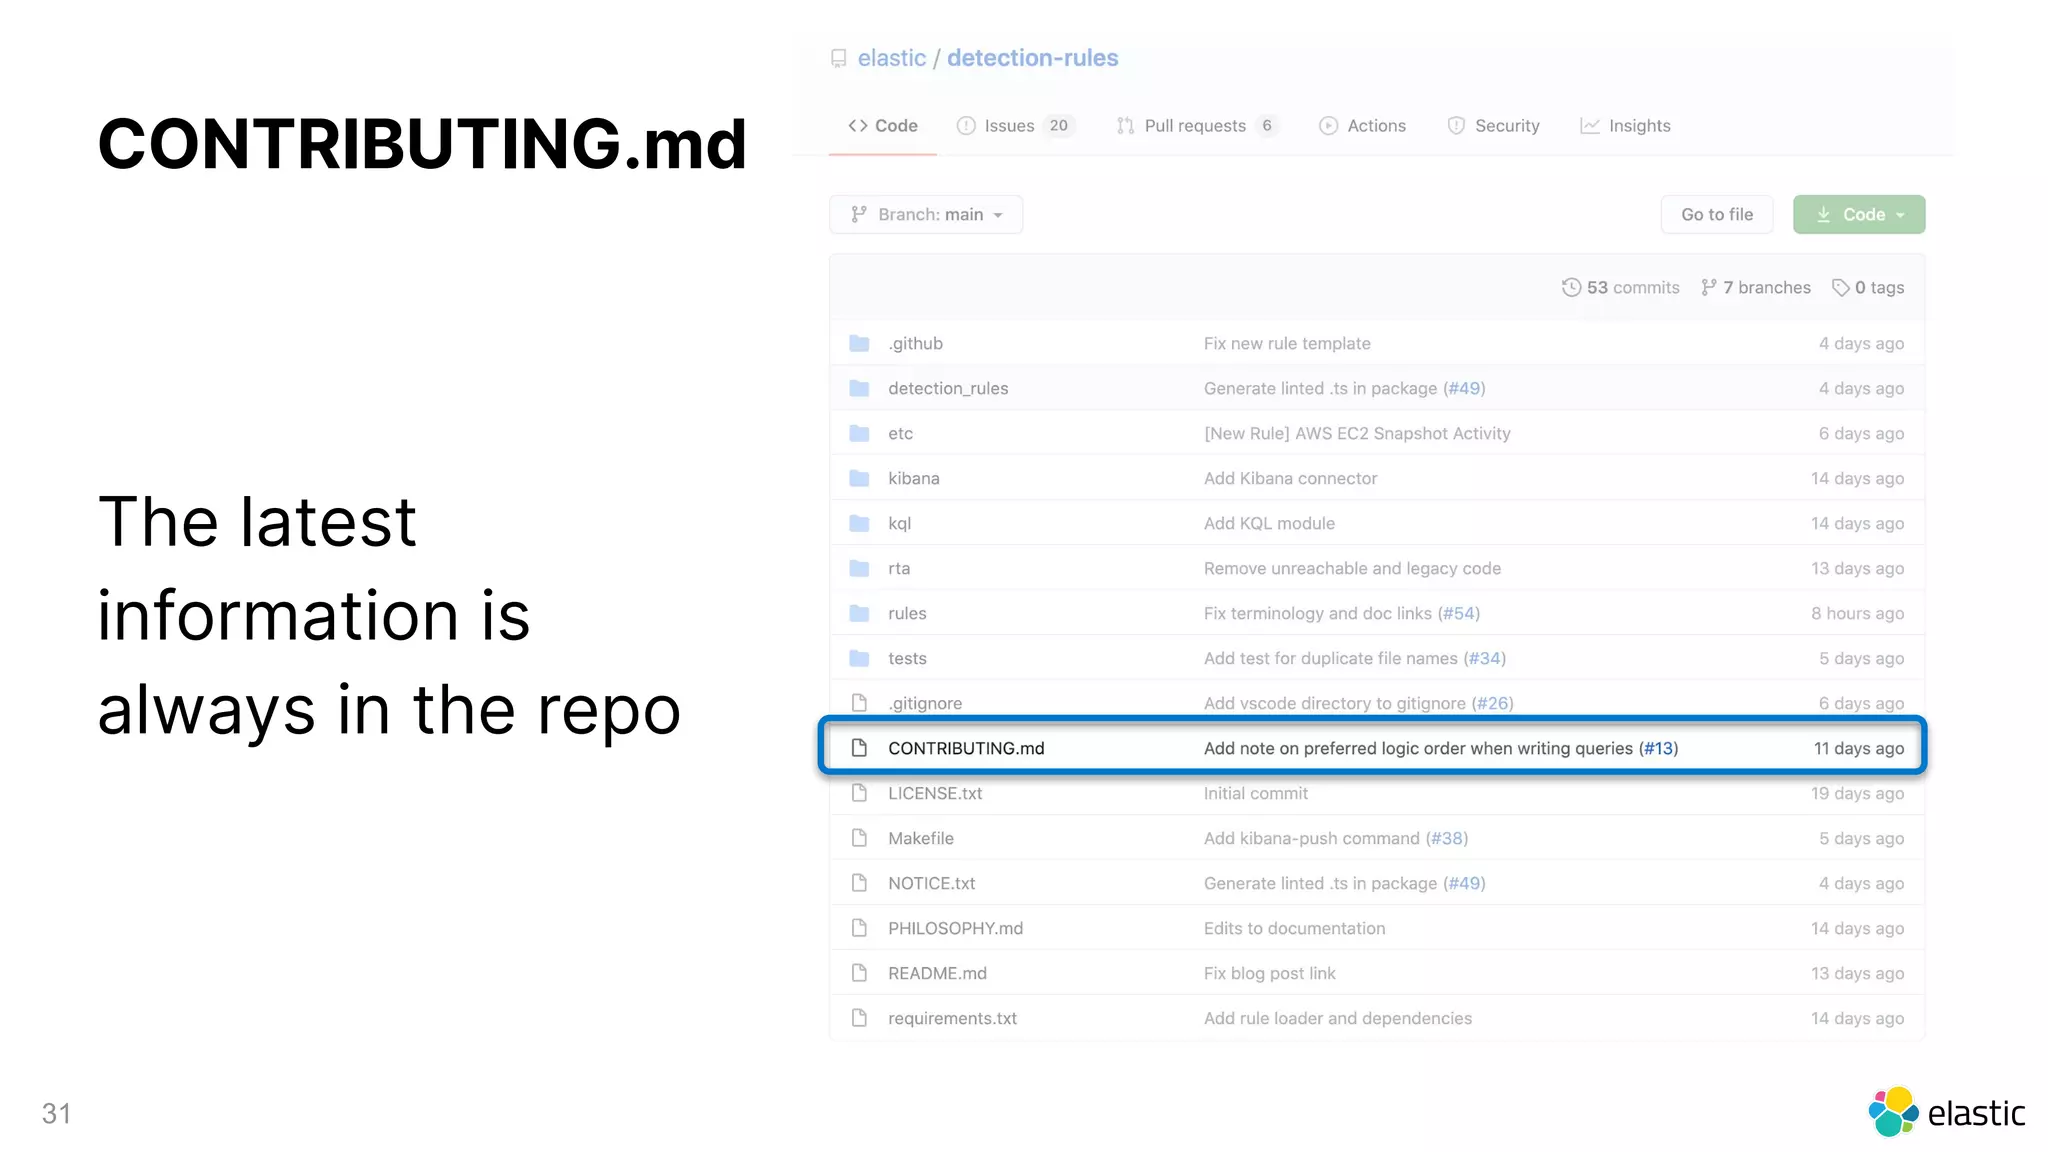Screen dimensions: 2048x1152
Task: Open the README.md file
Action: (937, 973)
